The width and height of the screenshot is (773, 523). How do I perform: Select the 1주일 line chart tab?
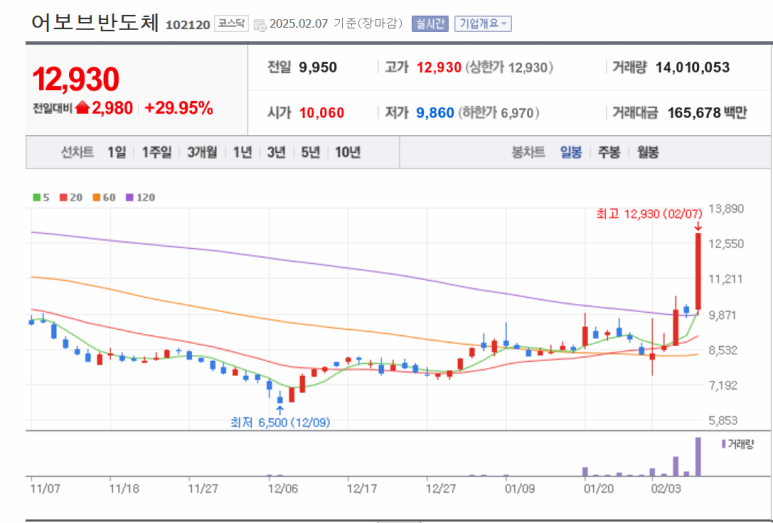tap(157, 152)
